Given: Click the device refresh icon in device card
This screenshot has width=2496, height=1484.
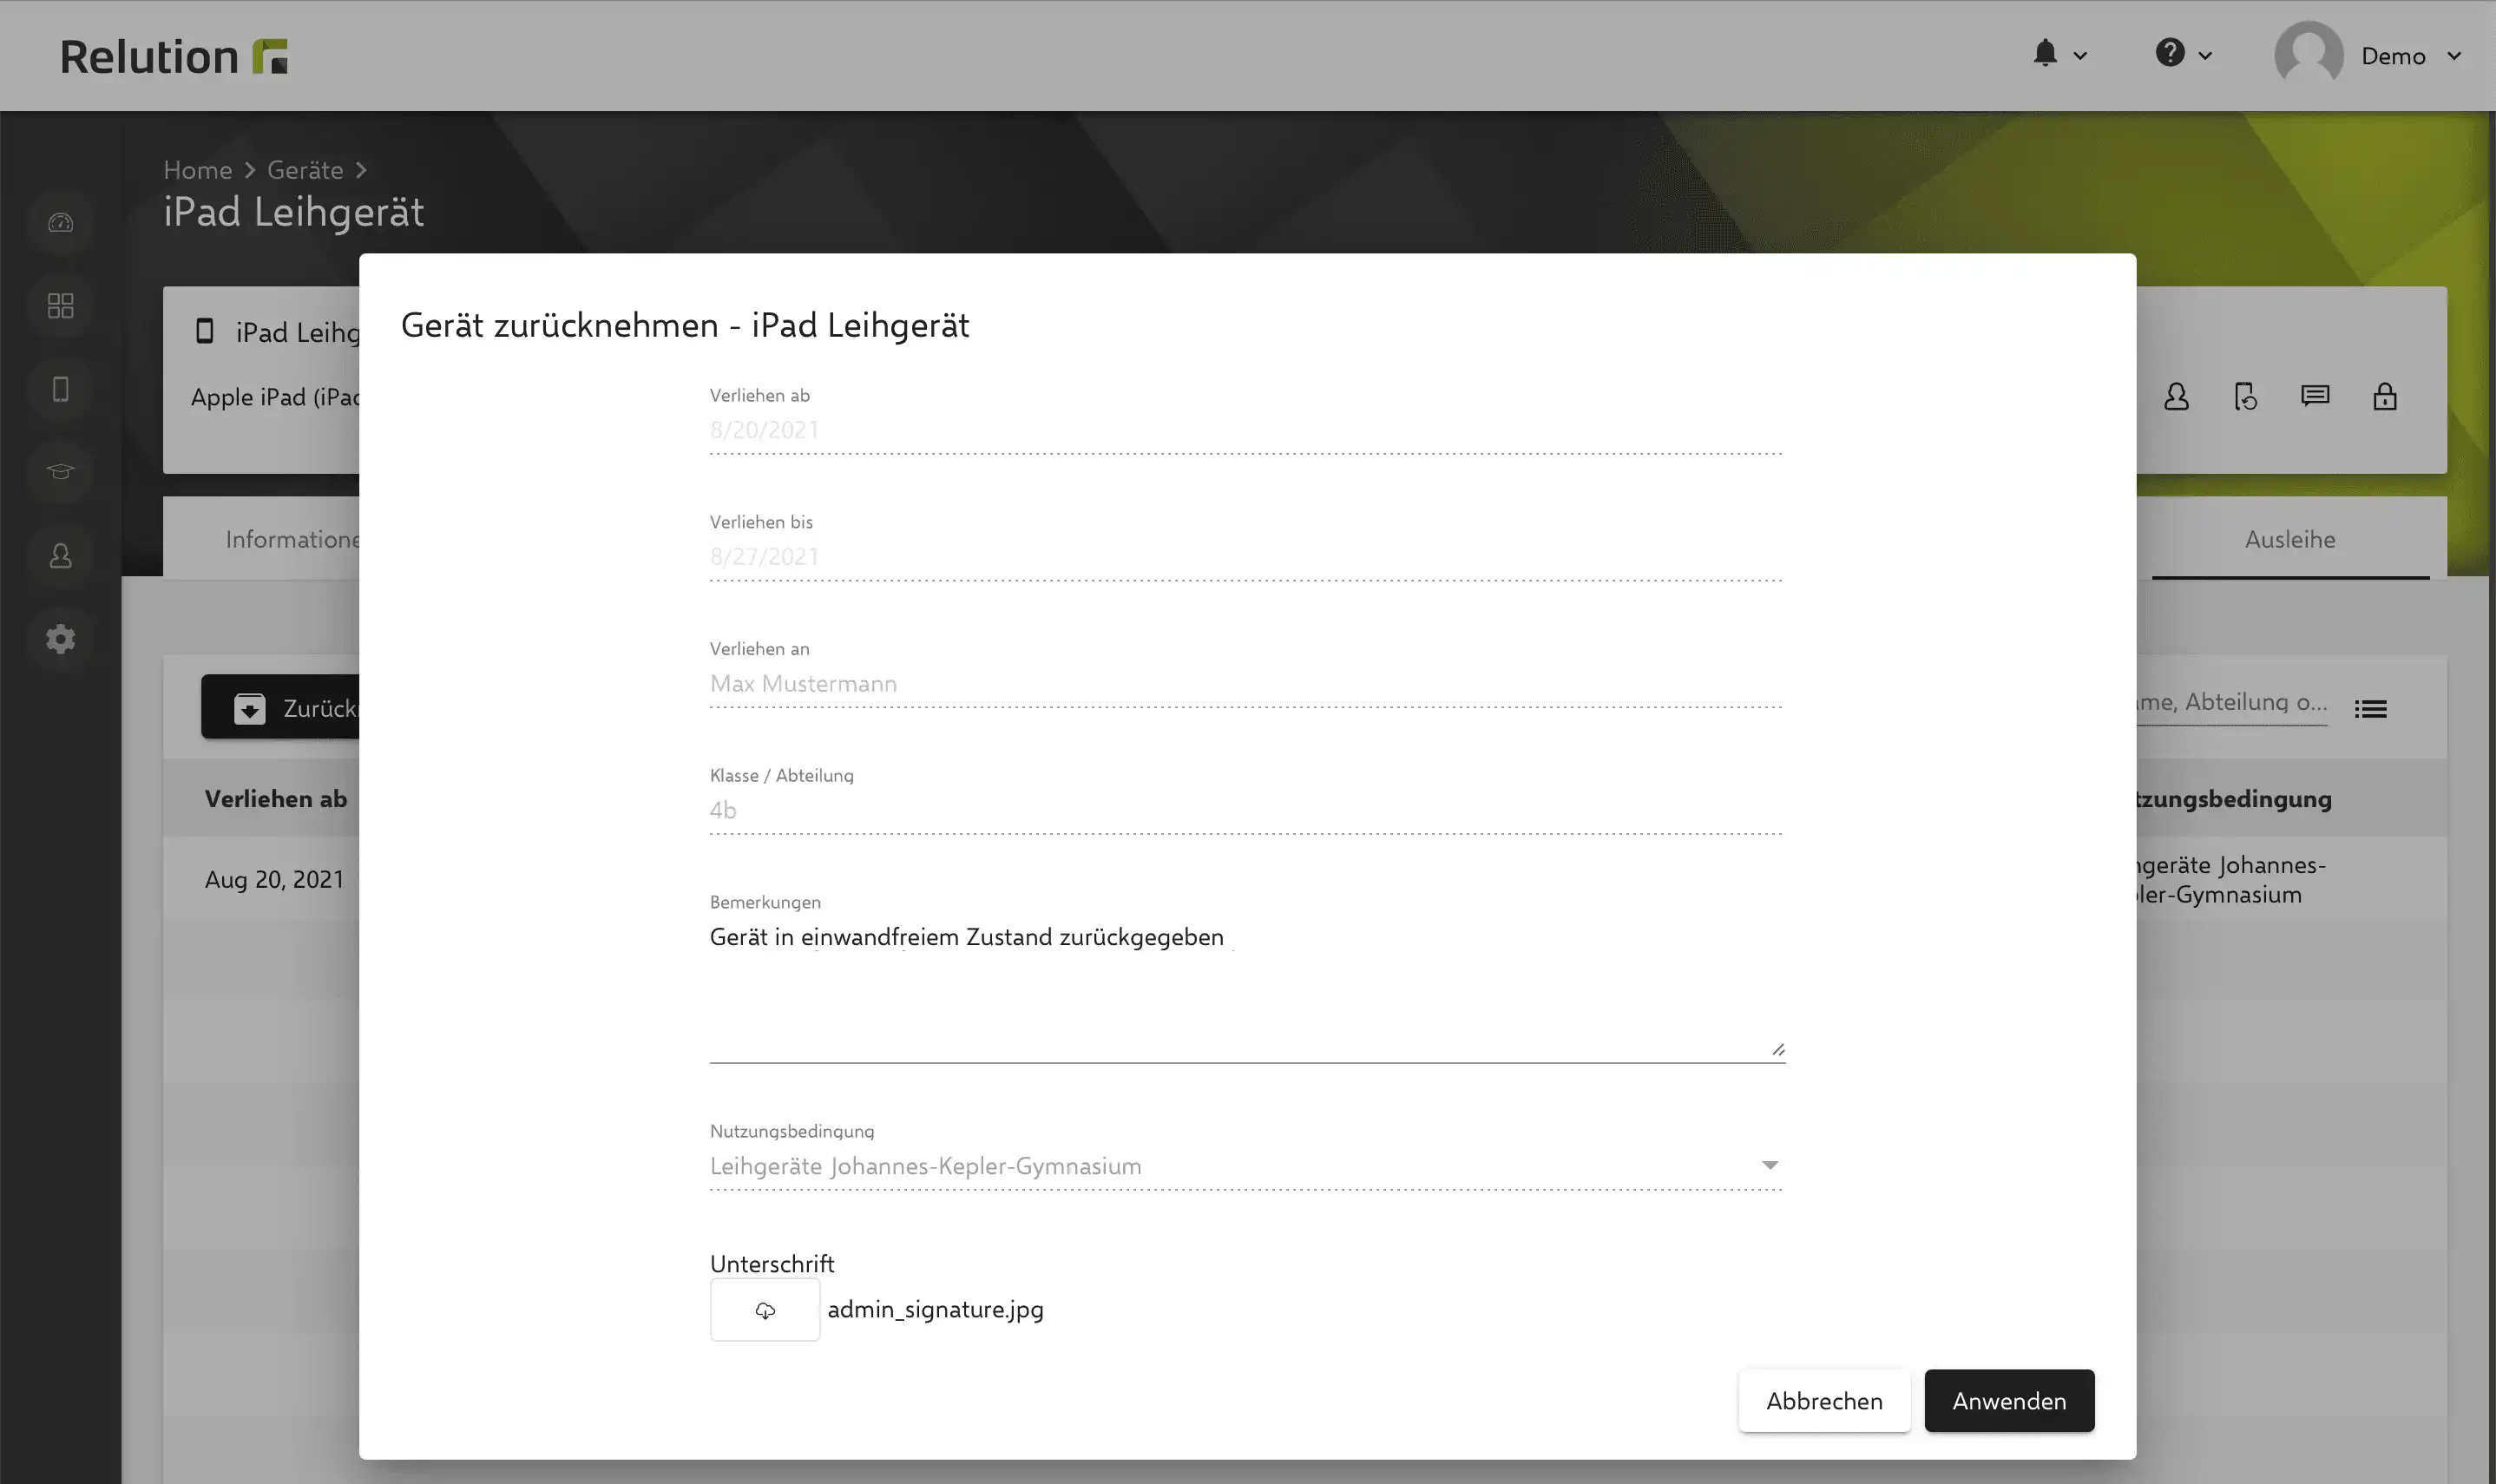Looking at the screenshot, I should click(x=2246, y=397).
